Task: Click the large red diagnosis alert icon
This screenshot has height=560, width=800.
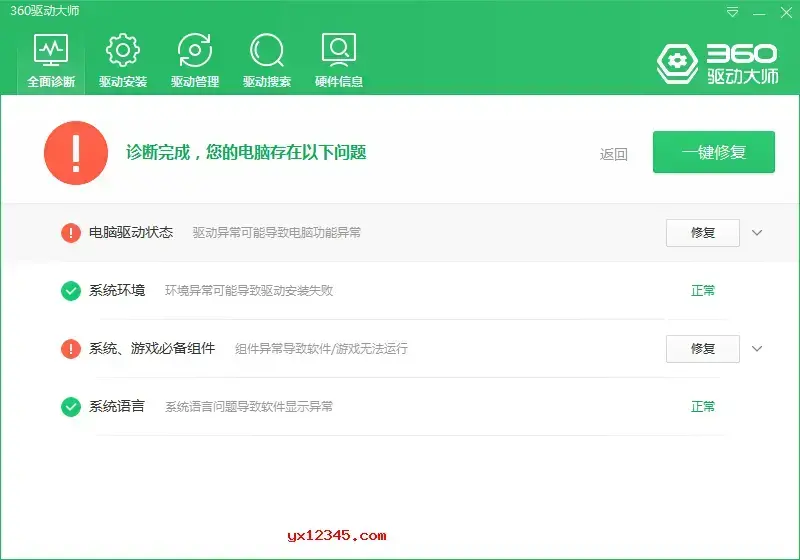Action: click(76, 153)
